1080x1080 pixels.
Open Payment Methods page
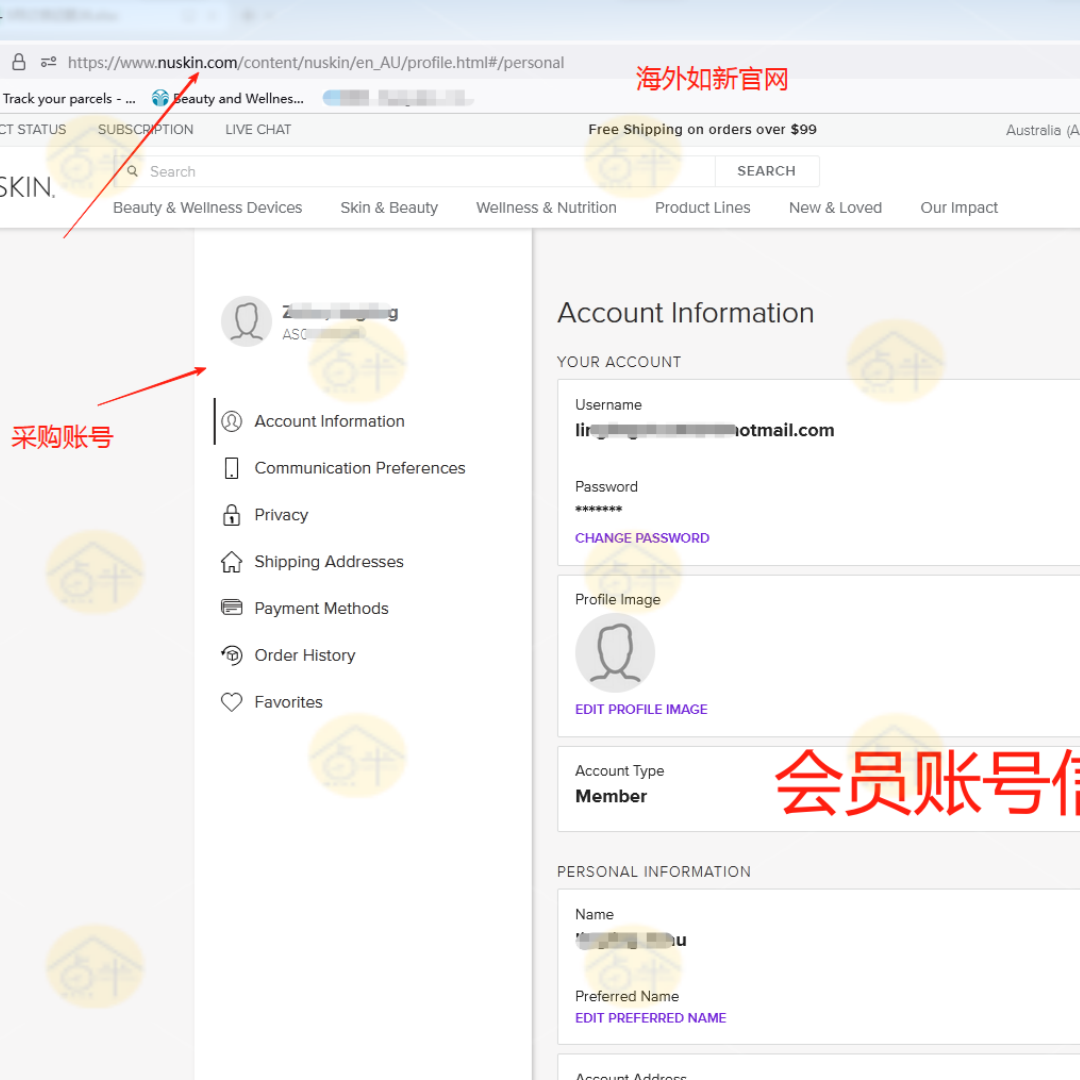321,608
